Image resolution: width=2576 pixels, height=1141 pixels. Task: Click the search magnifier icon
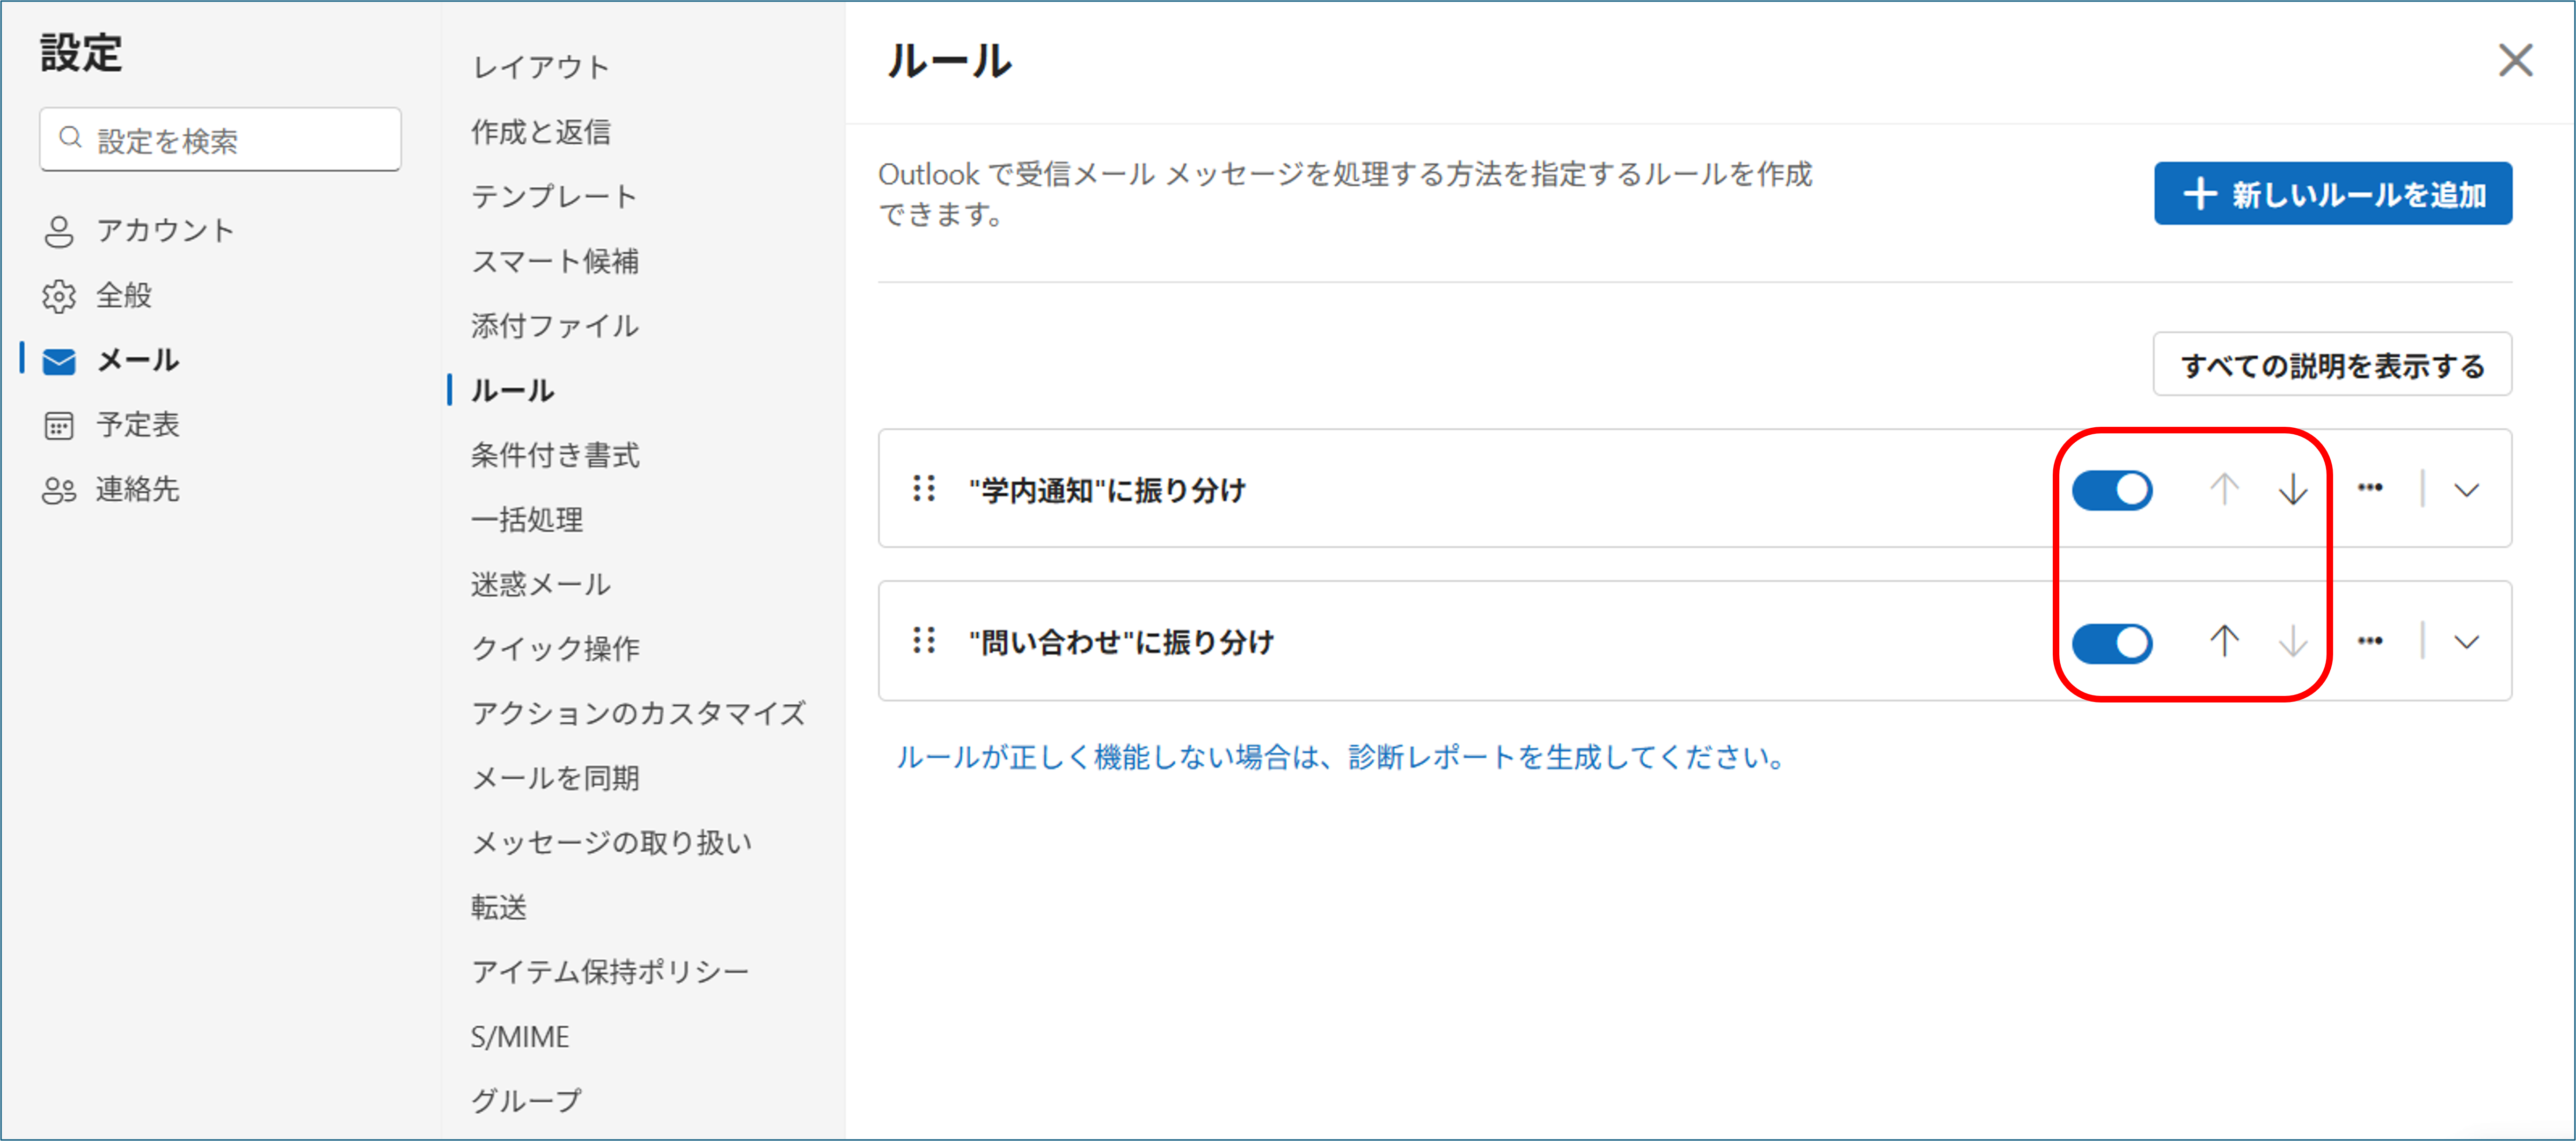click(70, 138)
